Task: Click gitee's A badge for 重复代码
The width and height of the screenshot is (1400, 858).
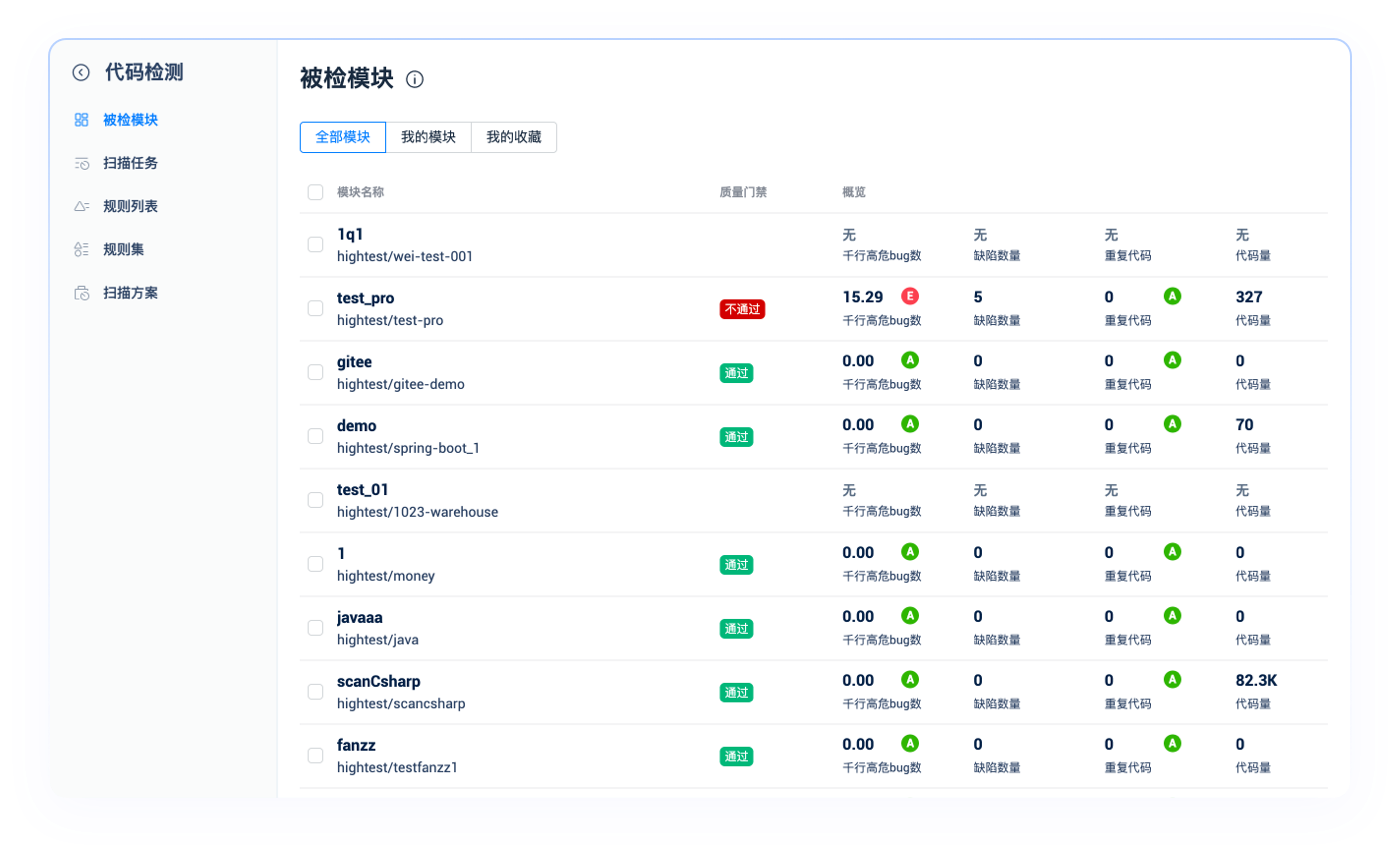Action: pyautogui.click(x=1172, y=360)
